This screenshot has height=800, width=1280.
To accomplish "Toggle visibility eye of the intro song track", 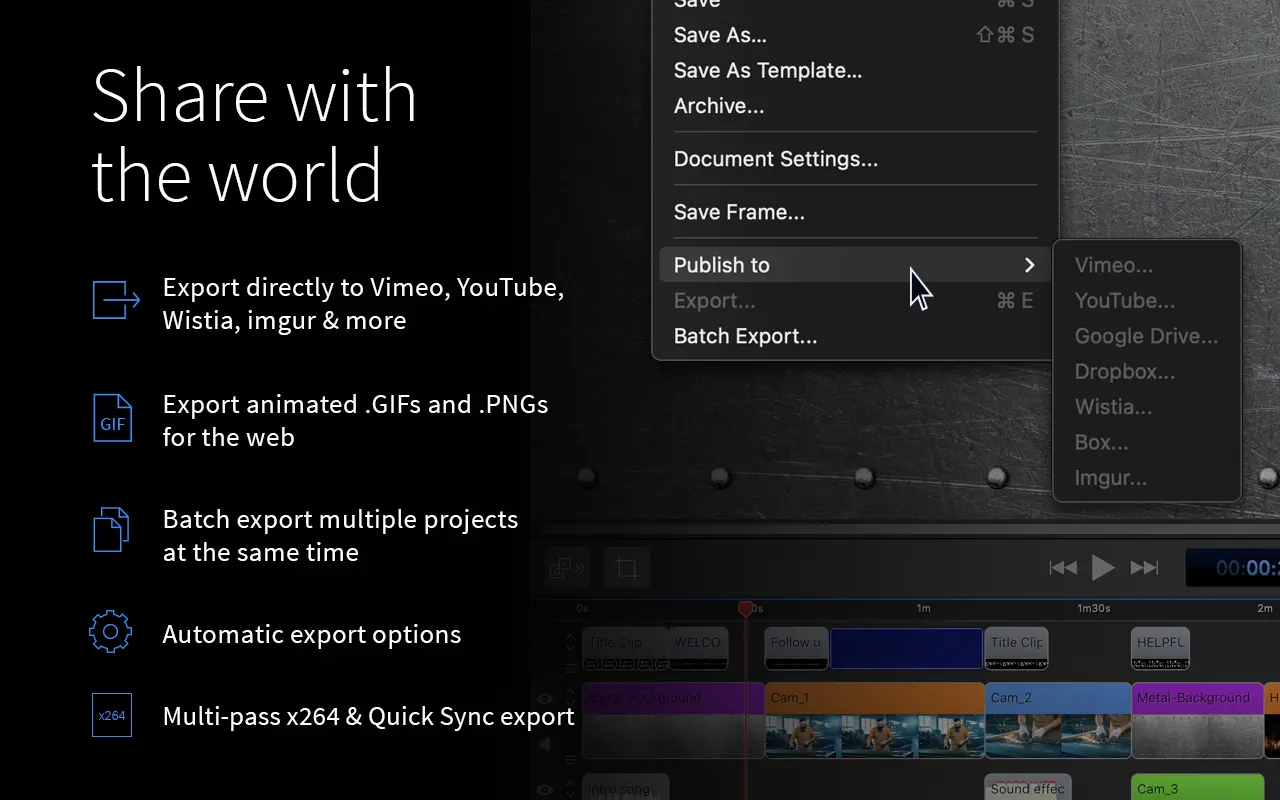I will click(x=545, y=790).
